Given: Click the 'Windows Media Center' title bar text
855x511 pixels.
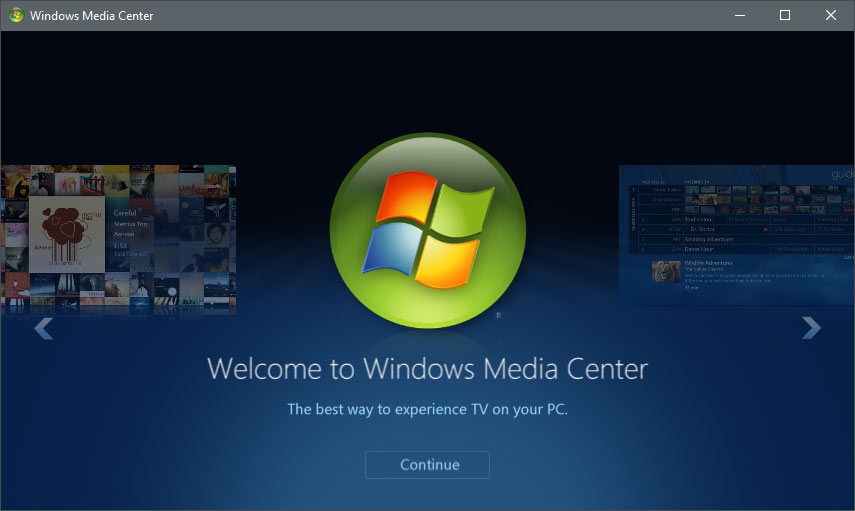Looking at the screenshot, I should tap(92, 16).
